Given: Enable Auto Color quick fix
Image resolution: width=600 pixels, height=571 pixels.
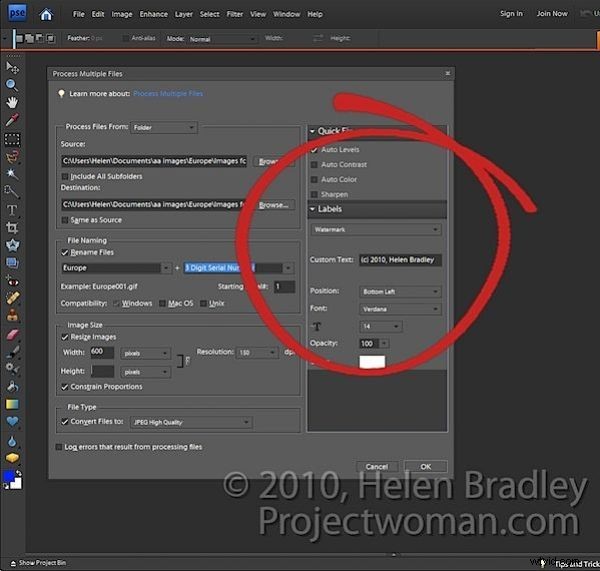Looking at the screenshot, I should tap(314, 179).
